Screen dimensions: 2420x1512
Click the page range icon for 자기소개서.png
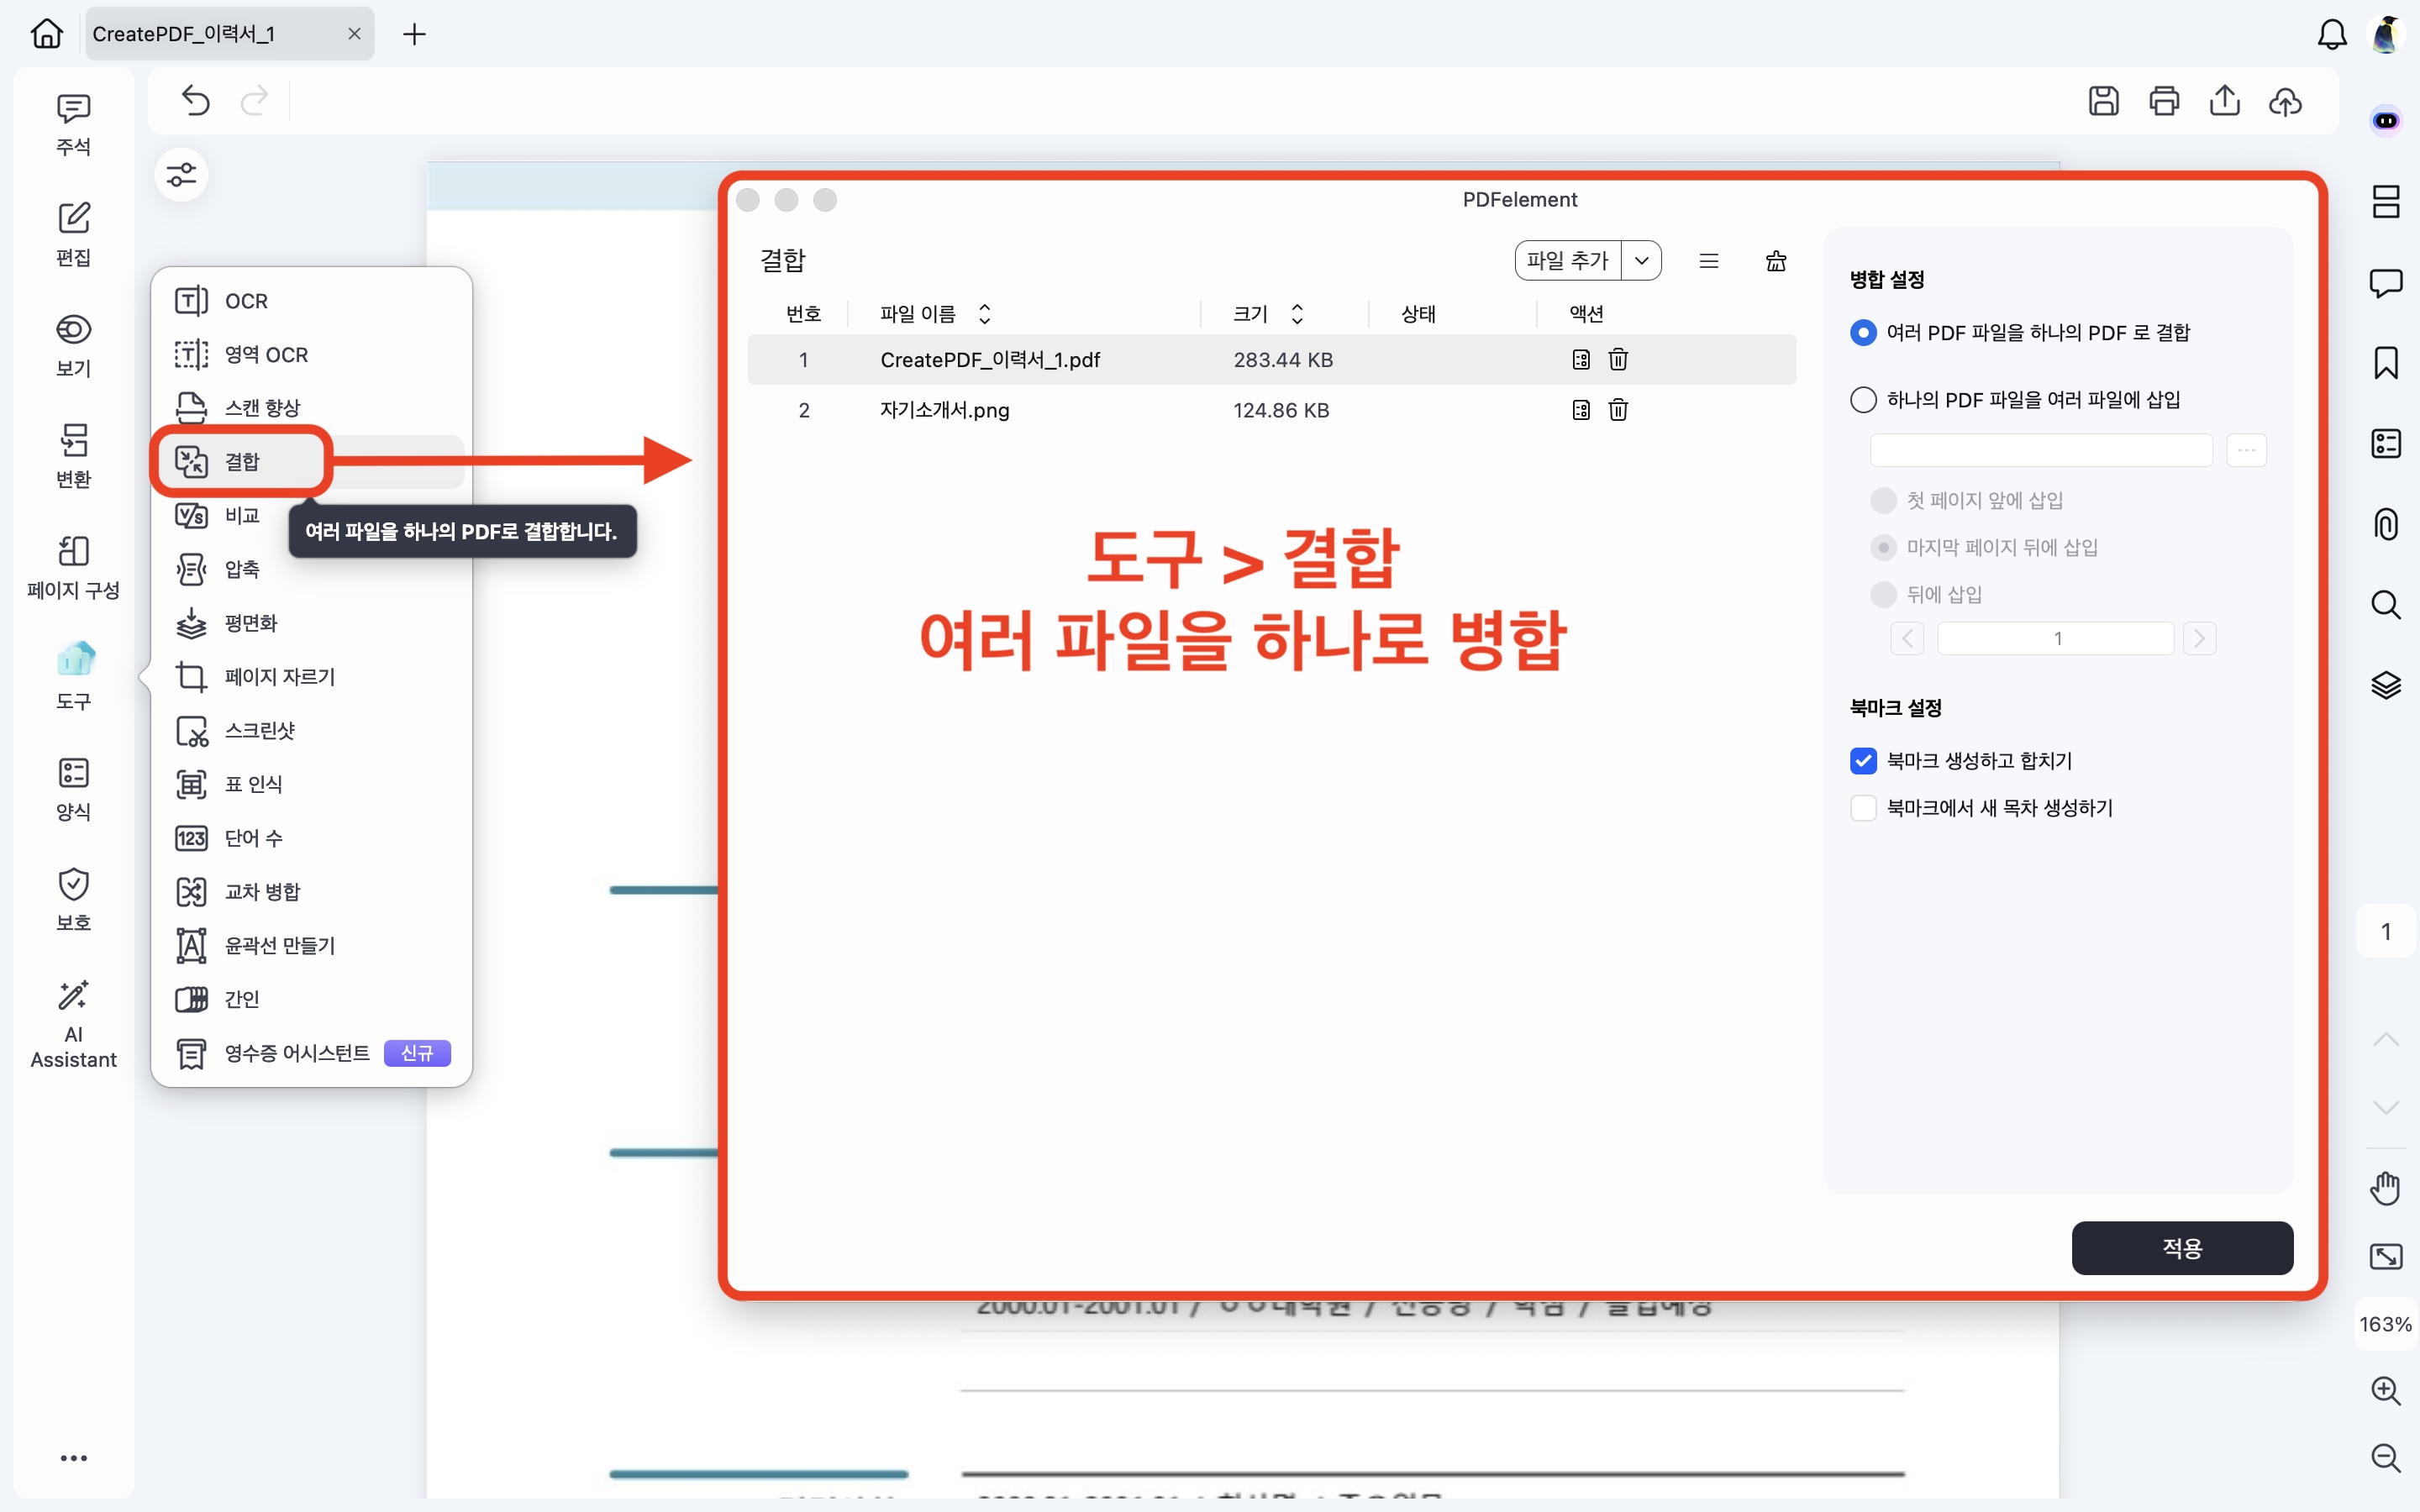[x=1580, y=410]
